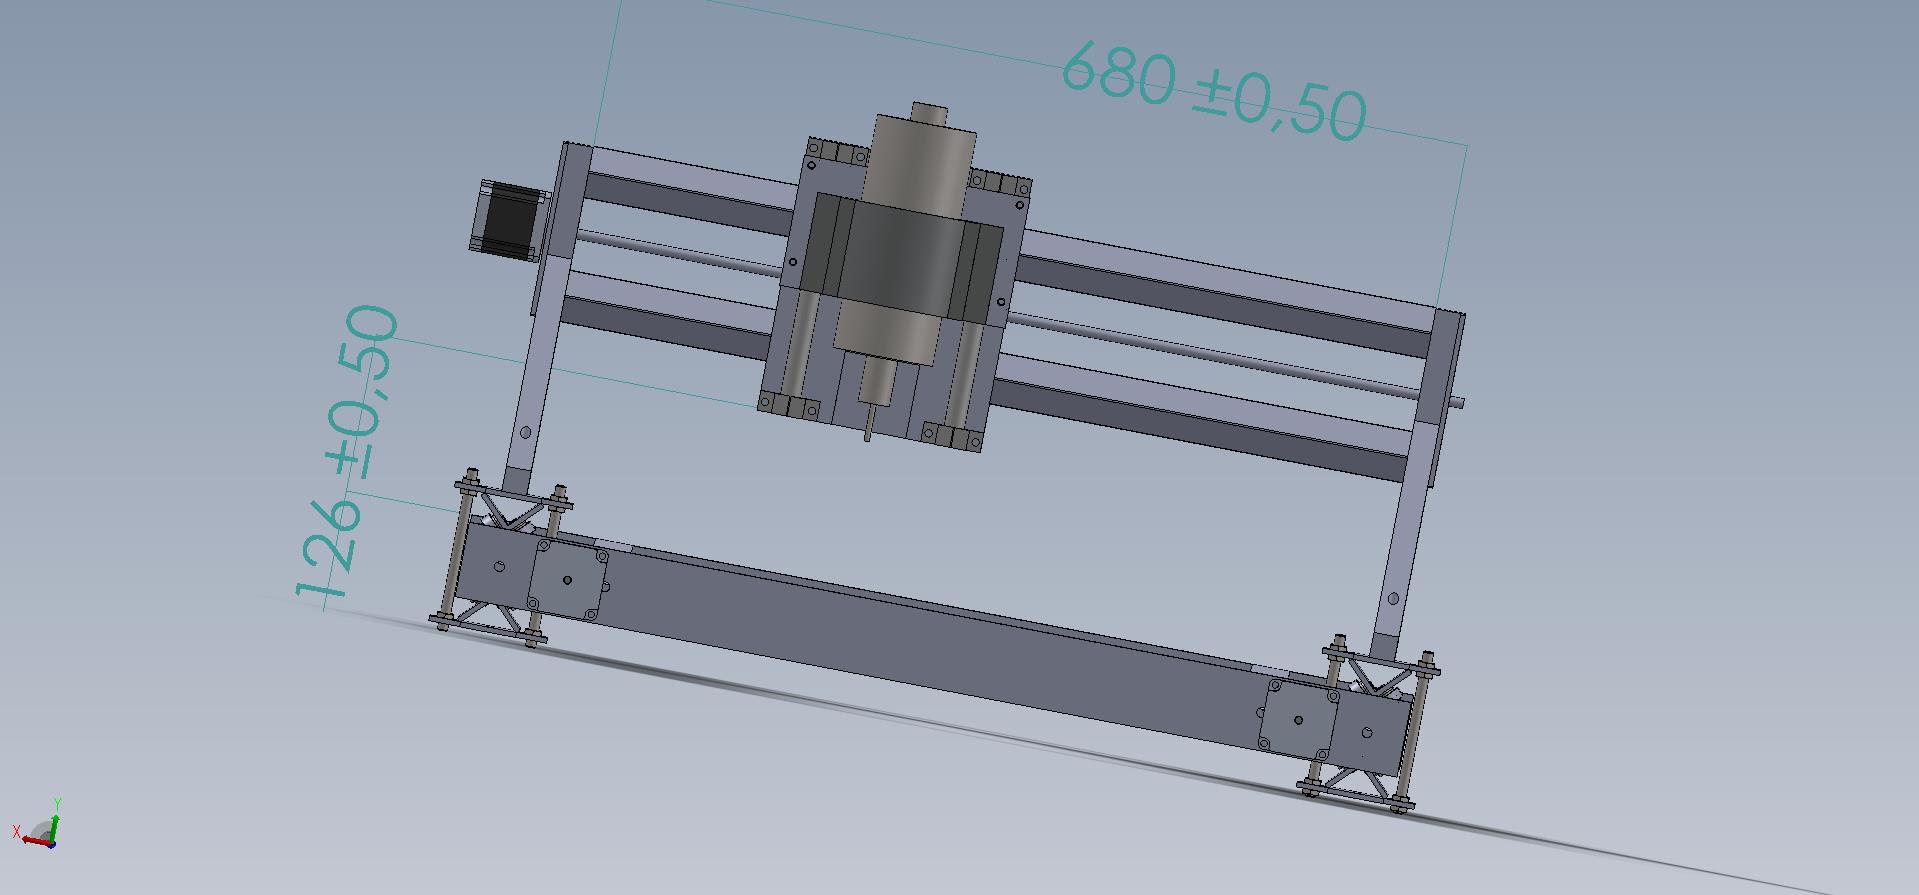Select the cylindrical spindle motor body
The width and height of the screenshot is (1919, 895).
(903, 242)
